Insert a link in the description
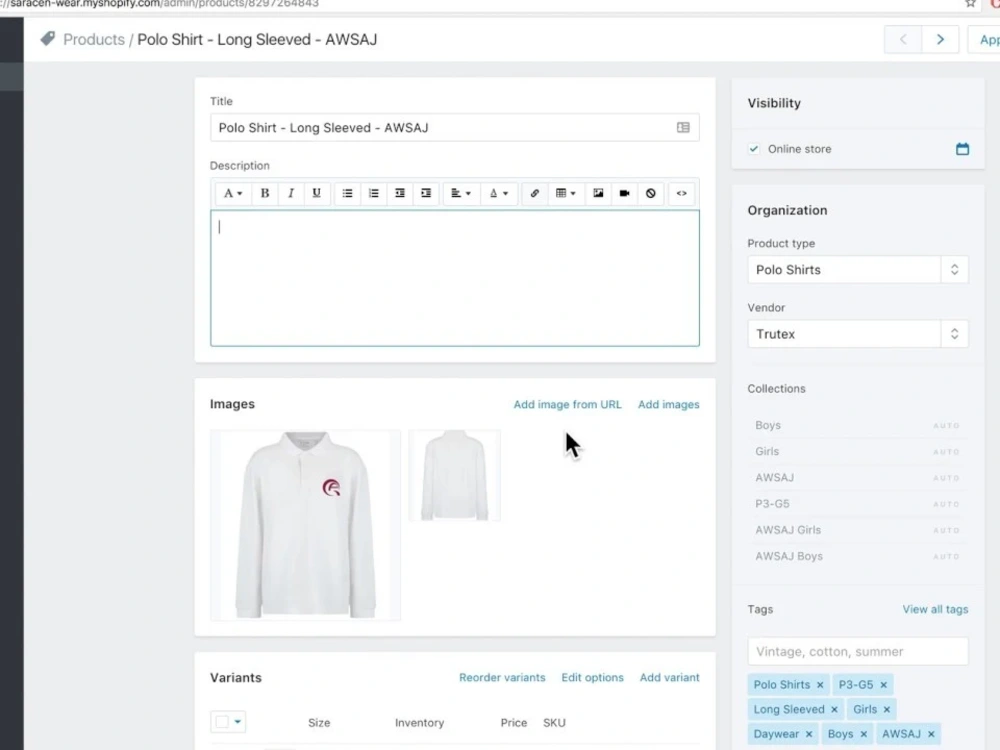 coord(534,193)
